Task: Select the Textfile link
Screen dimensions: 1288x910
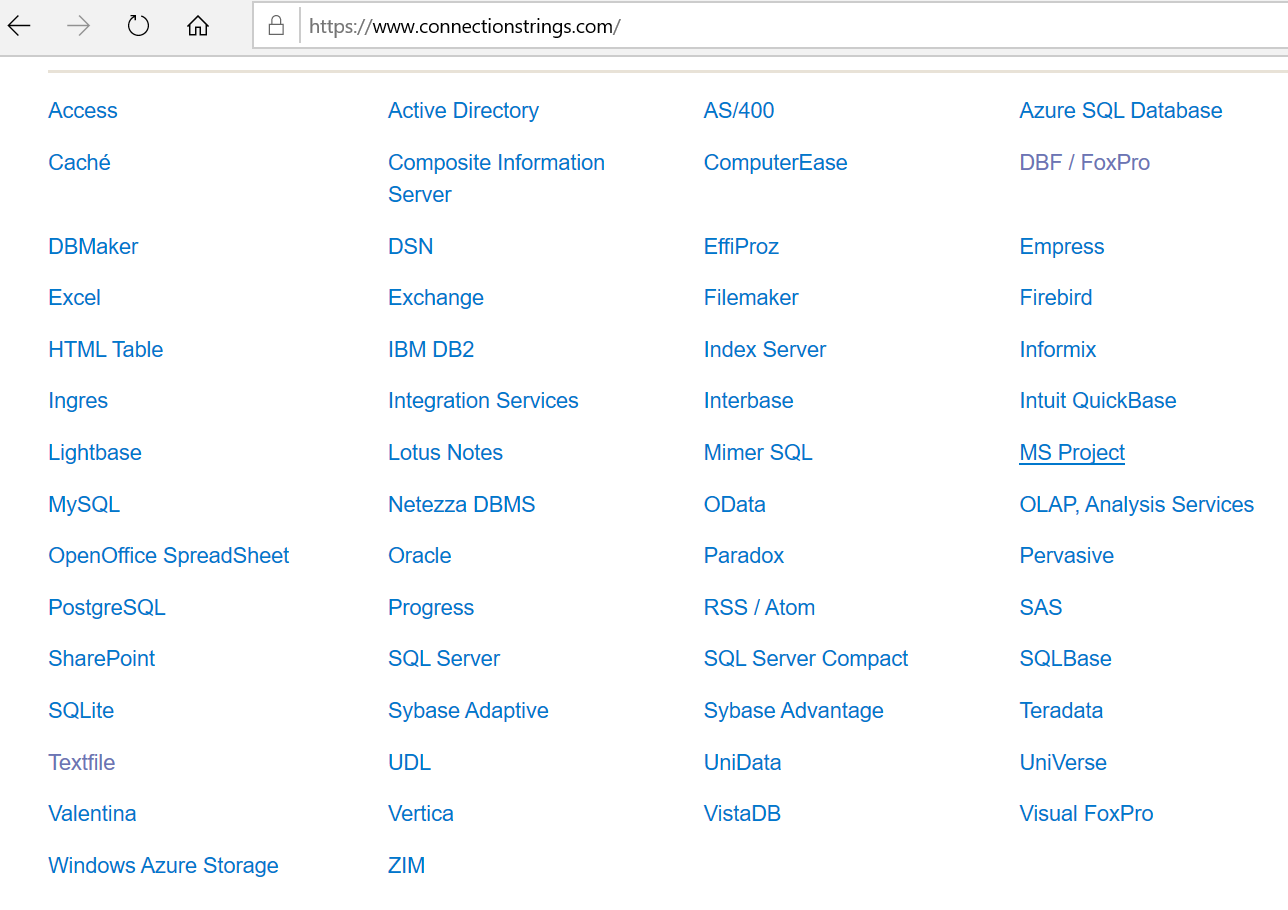Action: [82, 763]
